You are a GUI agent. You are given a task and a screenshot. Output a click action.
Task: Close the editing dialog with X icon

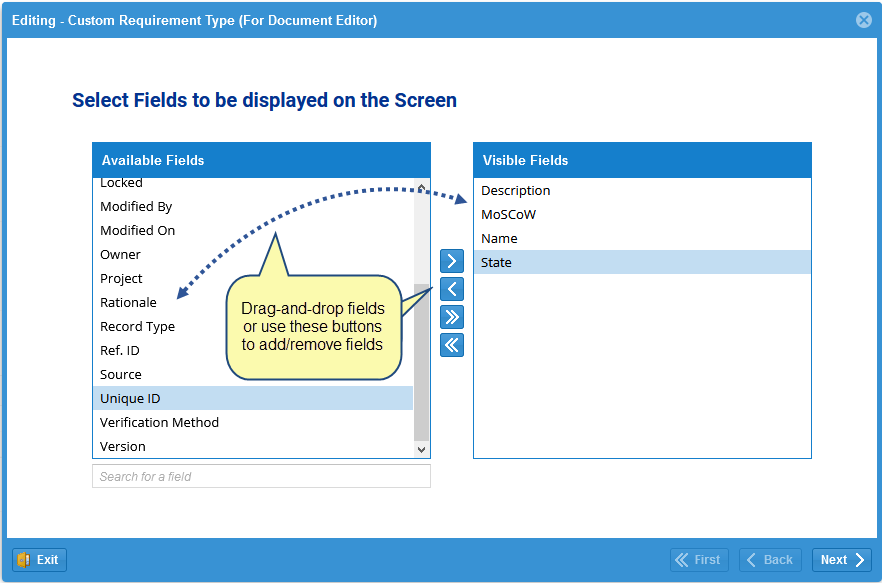coord(863,20)
